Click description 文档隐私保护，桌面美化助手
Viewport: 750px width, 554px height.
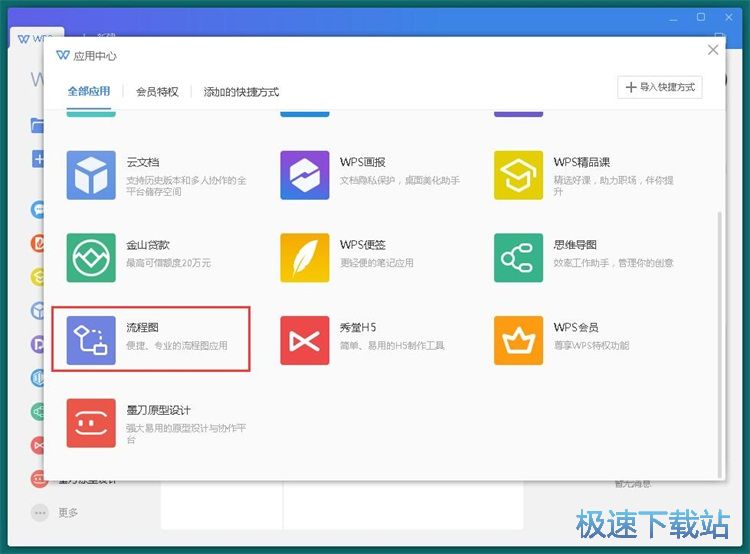(x=400, y=180)
